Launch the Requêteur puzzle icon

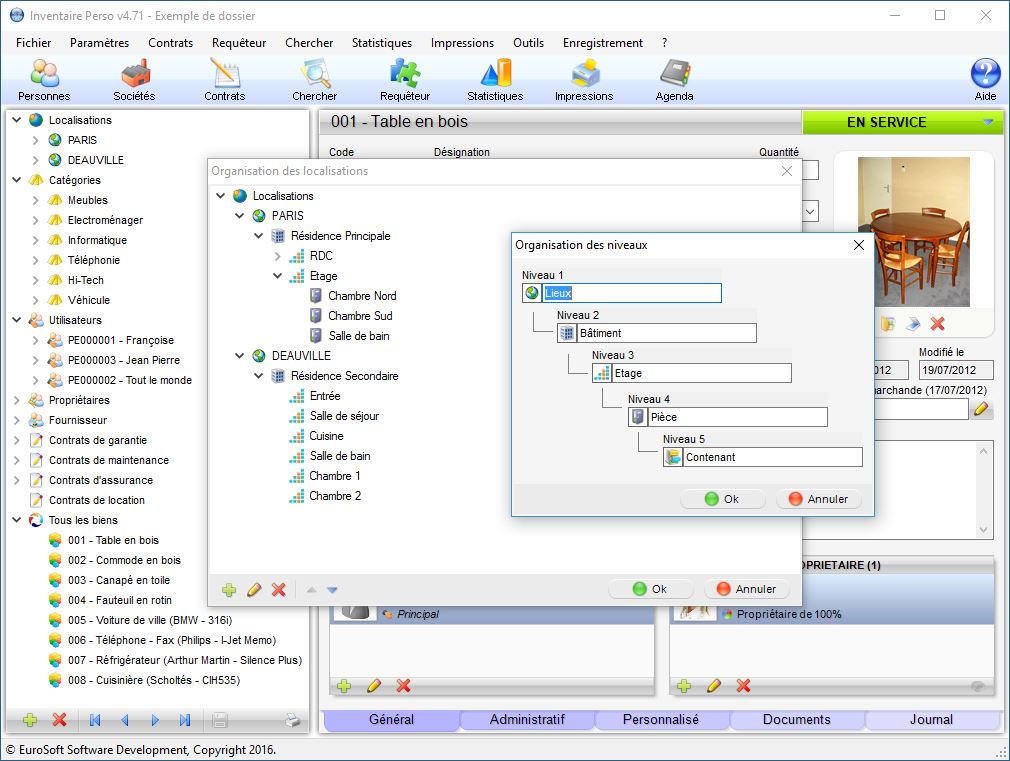tap(405, 76)
